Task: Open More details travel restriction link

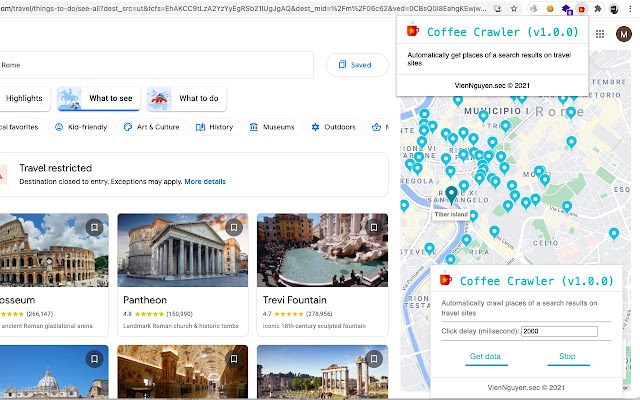Action: (x=205, y=181)
